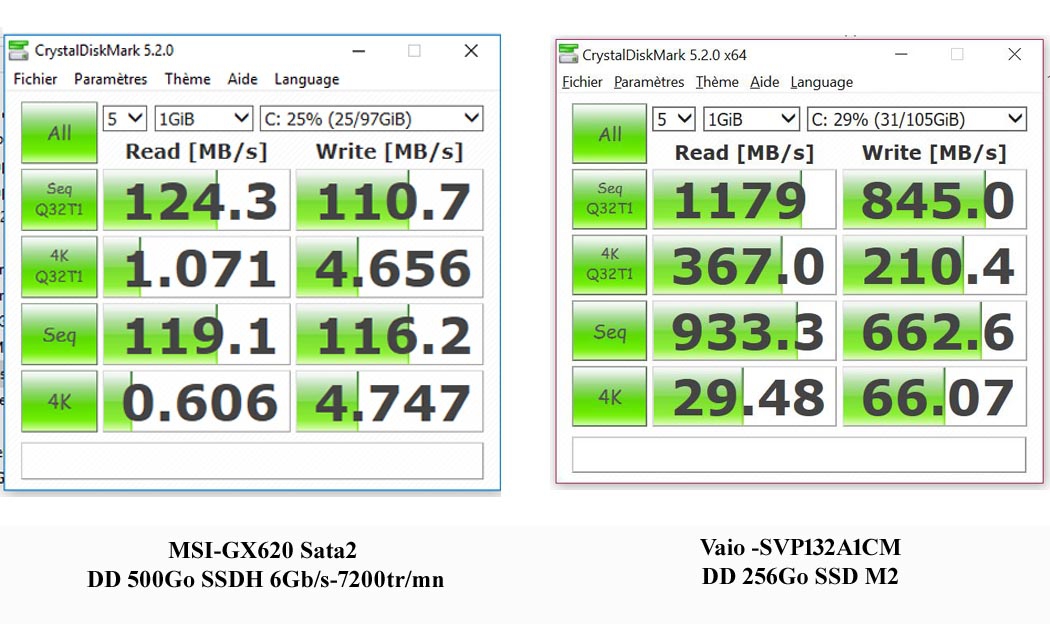Viewport: 1050px width, 624px height.
Task: Run All tests in the C: 29% window
Action: tap(609, 134)
